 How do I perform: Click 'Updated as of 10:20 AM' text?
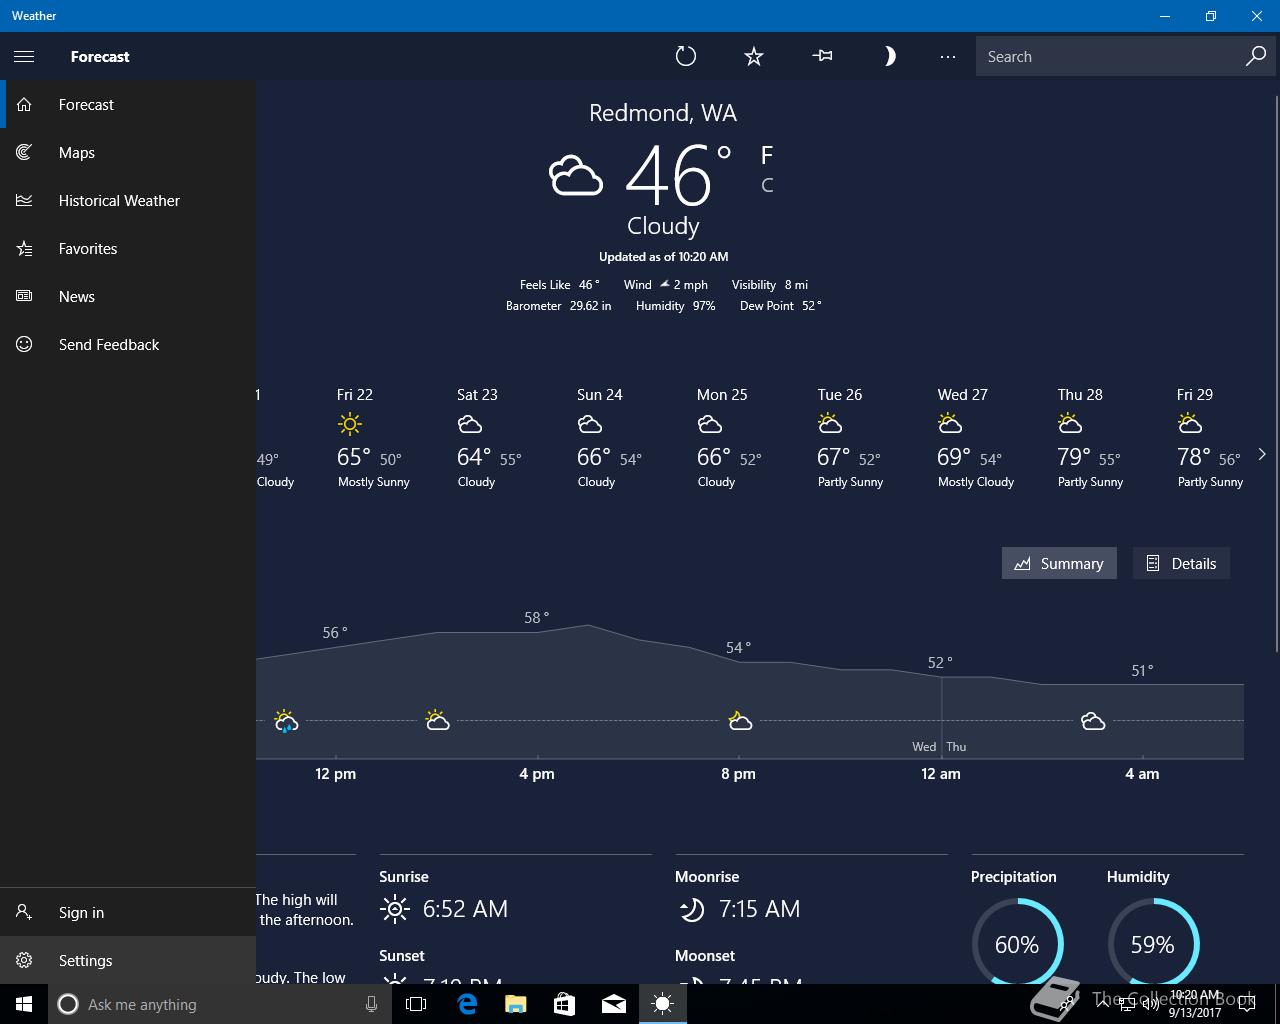click(x=663, y=257)
